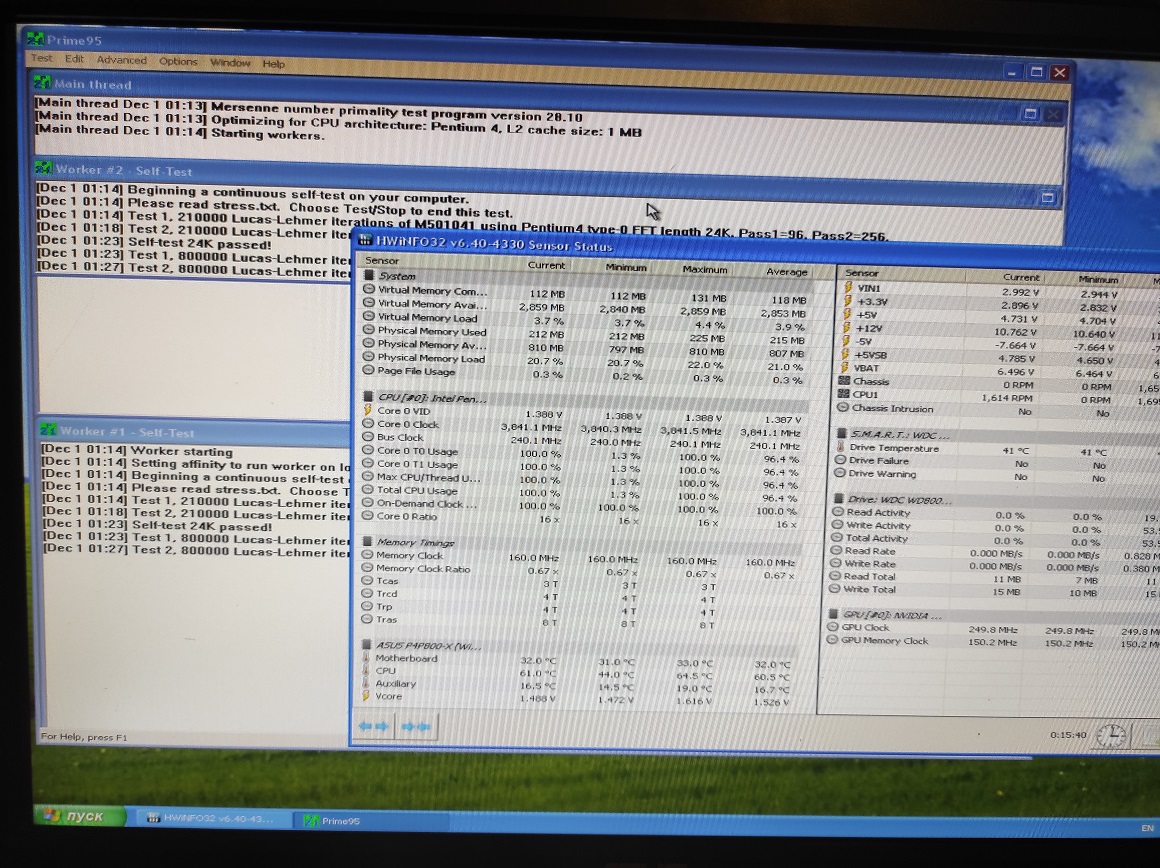
Task: Click the circle icon next to Read Activity
Action: coord(838,511)
